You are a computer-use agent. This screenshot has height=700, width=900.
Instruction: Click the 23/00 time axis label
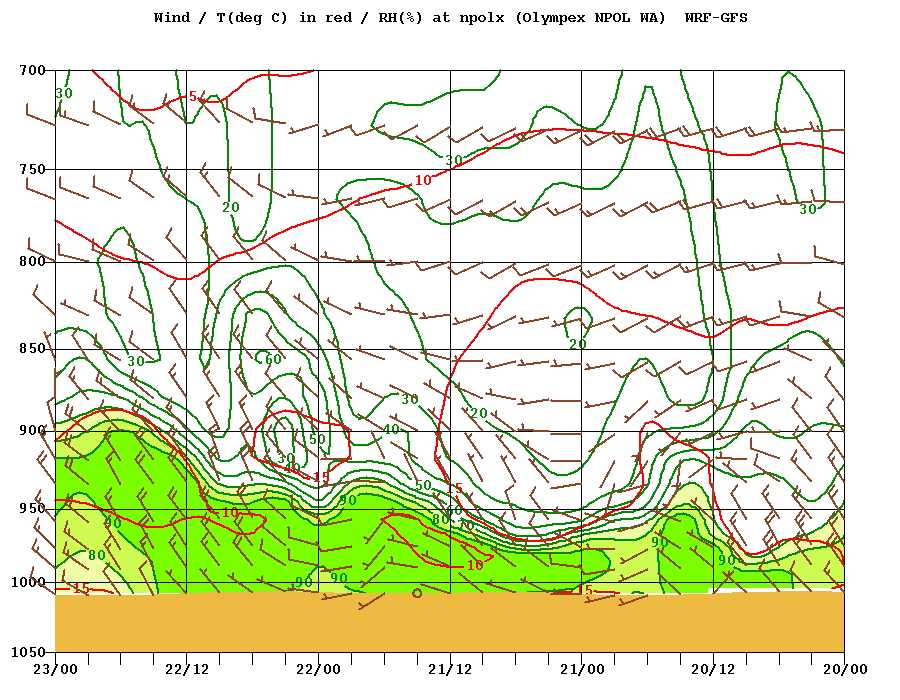56,670
